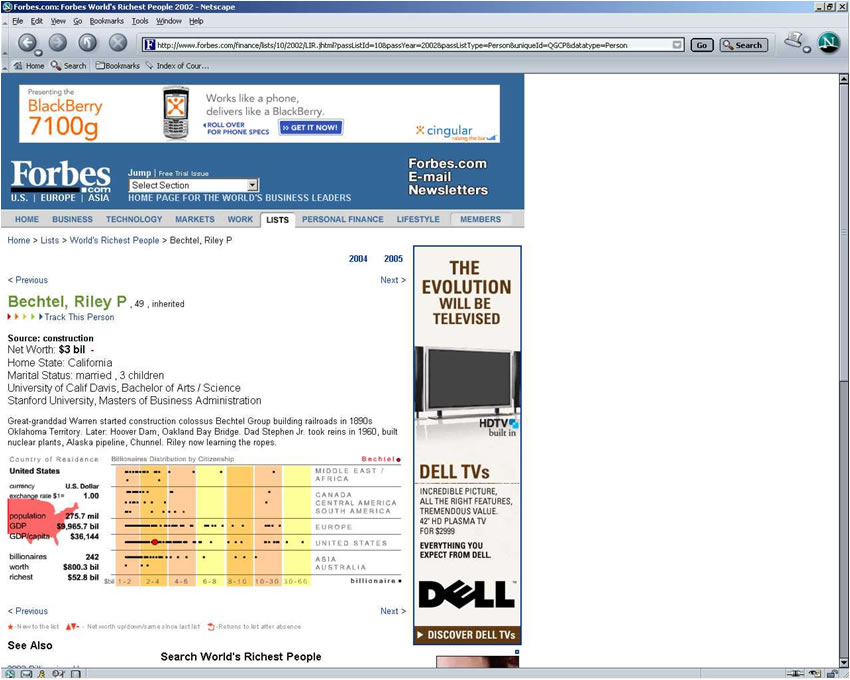850x680 pixels.
Task: Switch to the WORK tab
Action: tap(240, 220)
